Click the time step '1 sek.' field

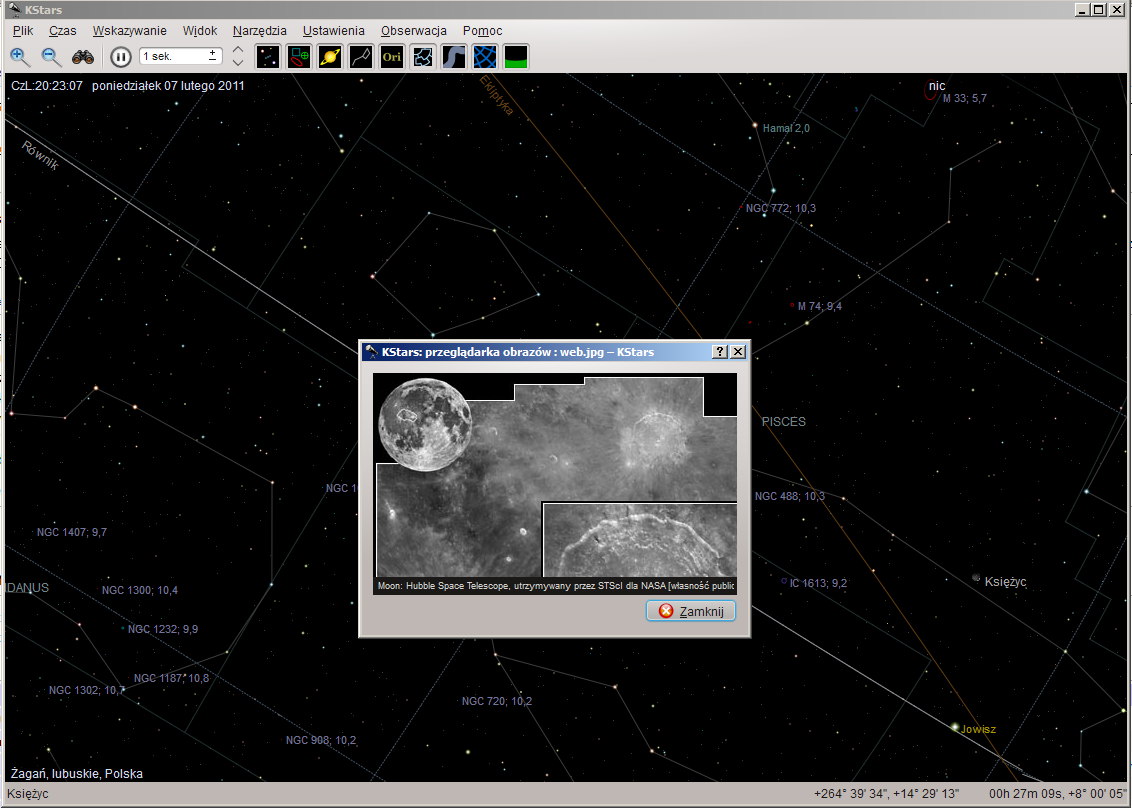click(x=172, y=57)
